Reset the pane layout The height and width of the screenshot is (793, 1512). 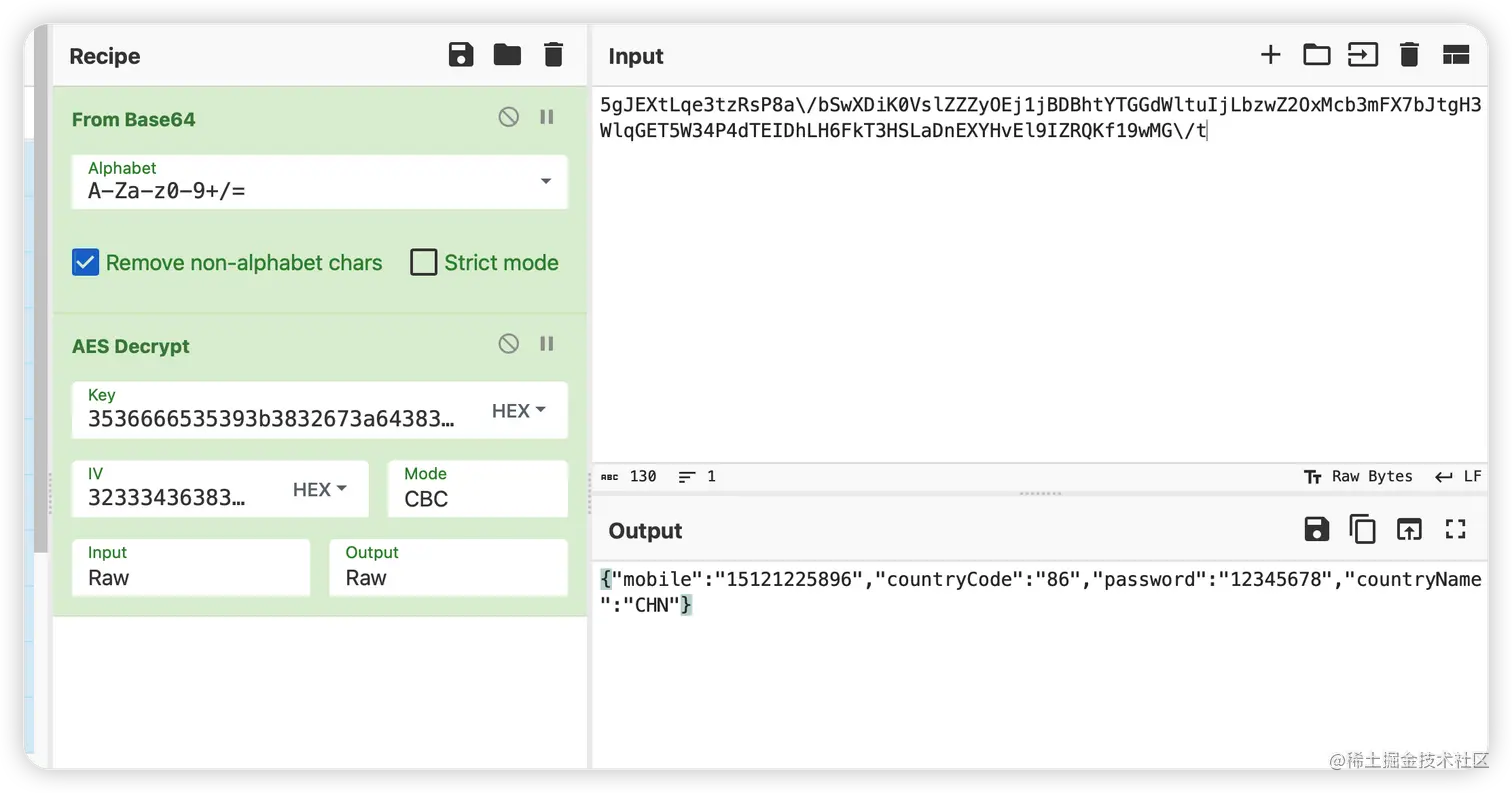point(1456,55)
